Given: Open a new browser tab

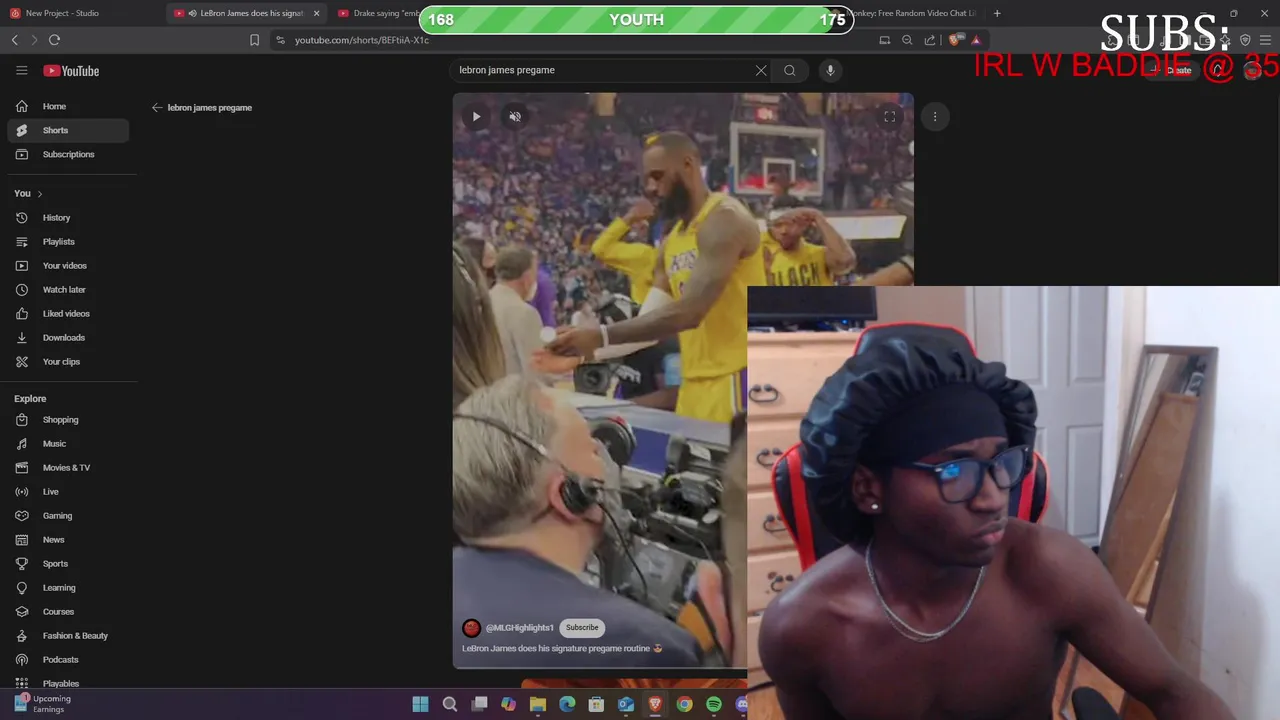Looking at the screenshot, I should tap(997, 13).
